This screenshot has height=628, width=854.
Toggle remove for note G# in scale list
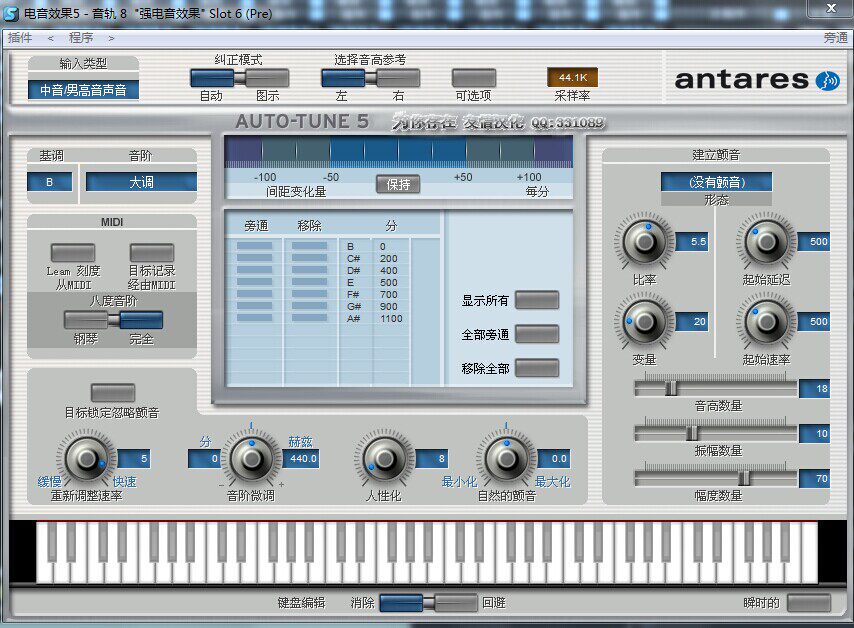tap(309, 306)
